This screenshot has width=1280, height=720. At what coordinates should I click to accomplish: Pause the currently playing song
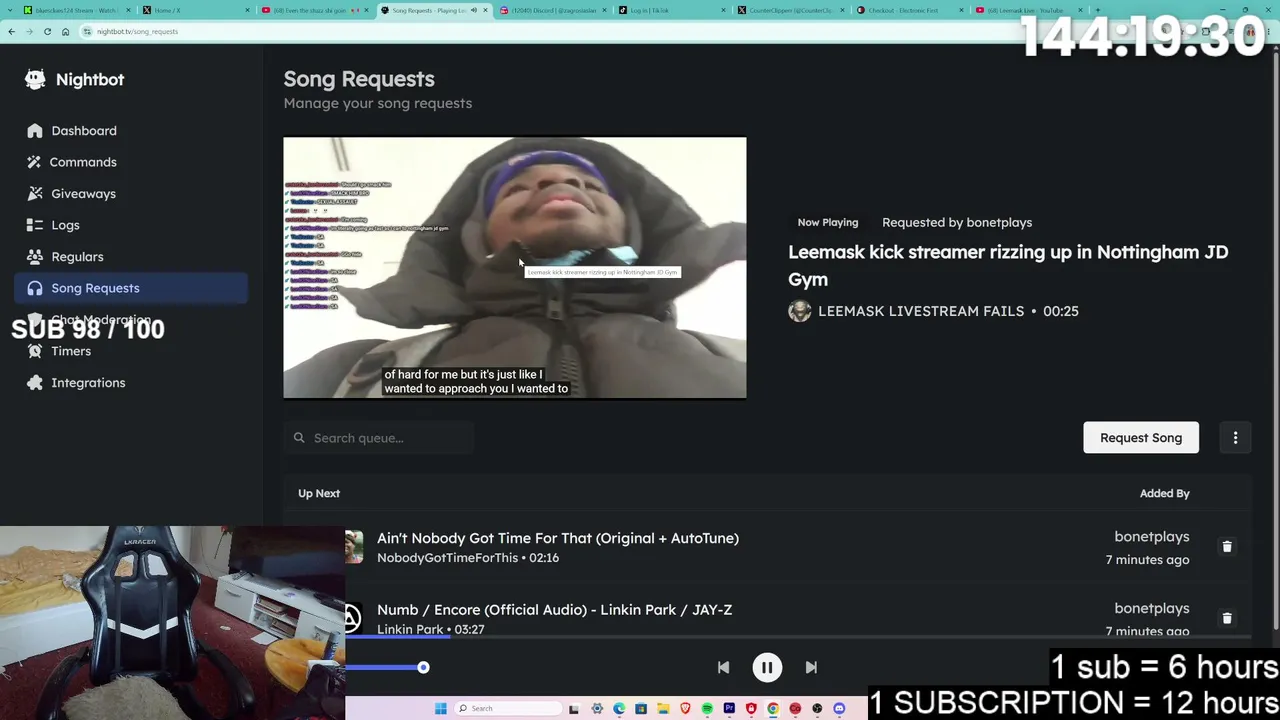[x=767, y=667]
